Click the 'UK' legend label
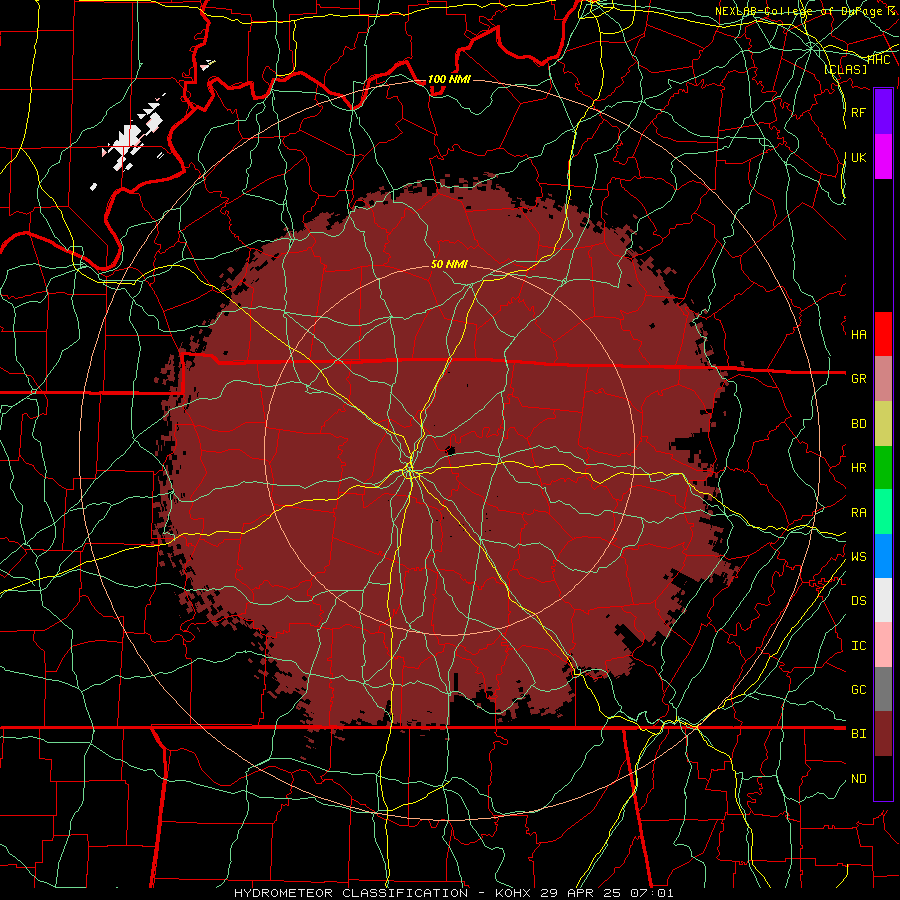The height and width of the screenshot is (900, 900). [859, 157]
